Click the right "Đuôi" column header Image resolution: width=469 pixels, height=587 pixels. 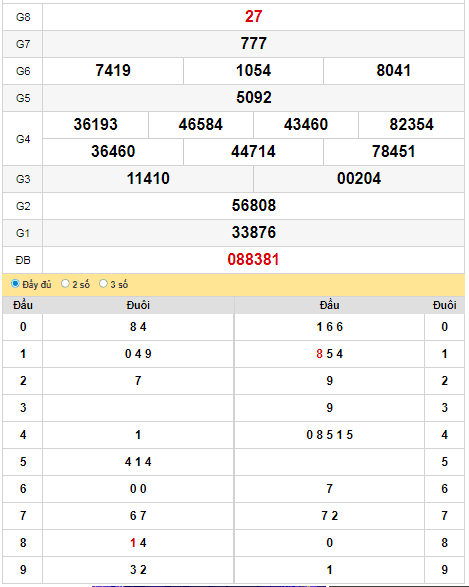(444, 305)
